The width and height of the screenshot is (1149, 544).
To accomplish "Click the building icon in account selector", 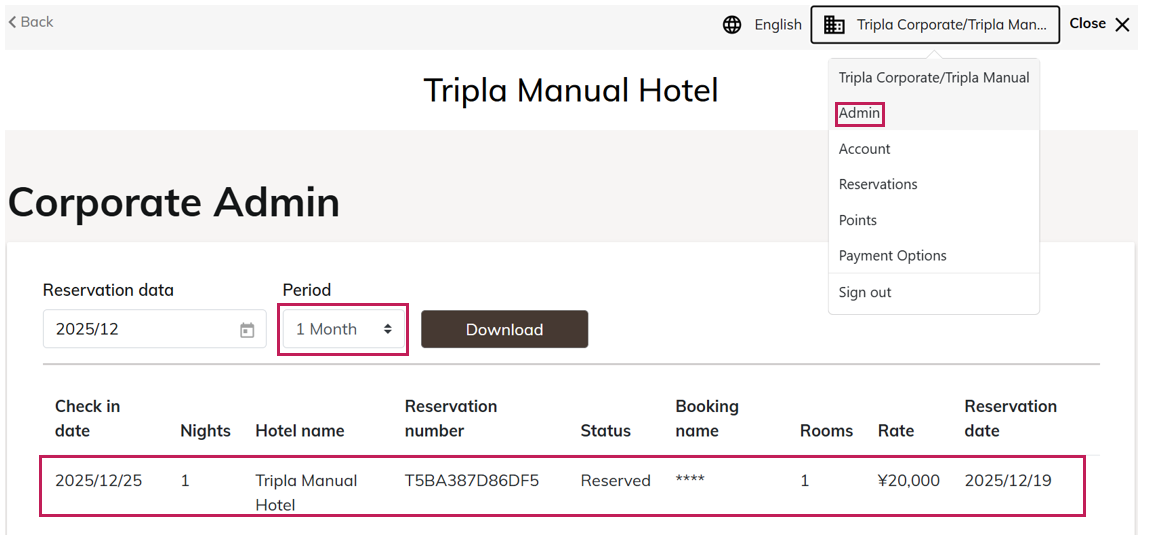I will [x=834, y=25].
